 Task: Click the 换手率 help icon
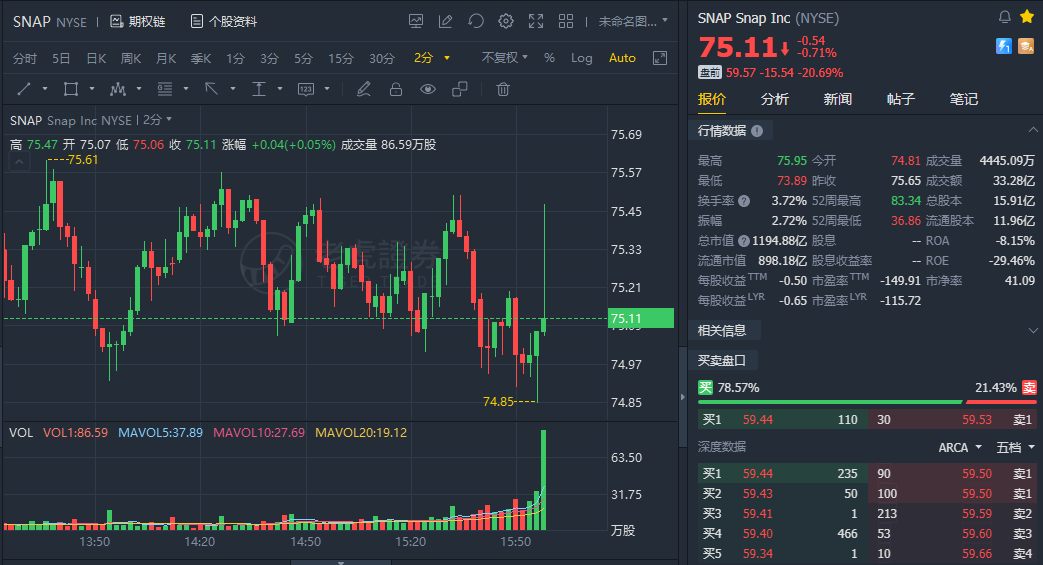click(x=744, y=200)
